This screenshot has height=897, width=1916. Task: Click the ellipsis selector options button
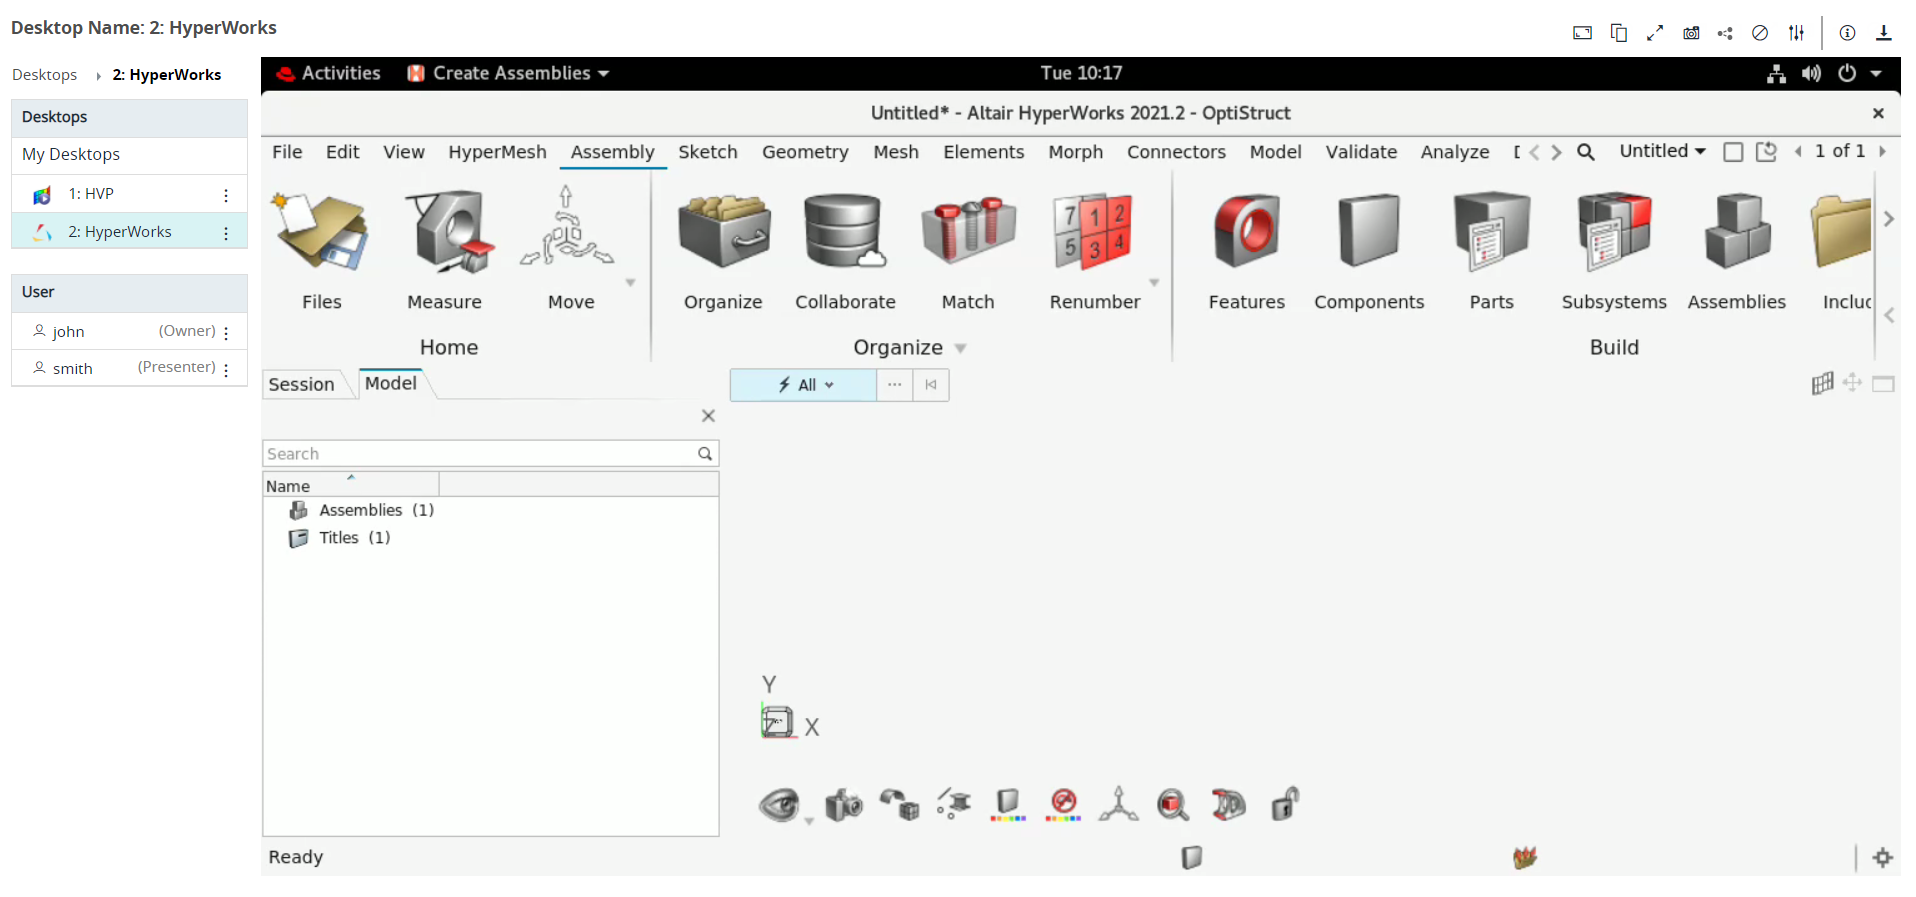(x=894, y=385)
